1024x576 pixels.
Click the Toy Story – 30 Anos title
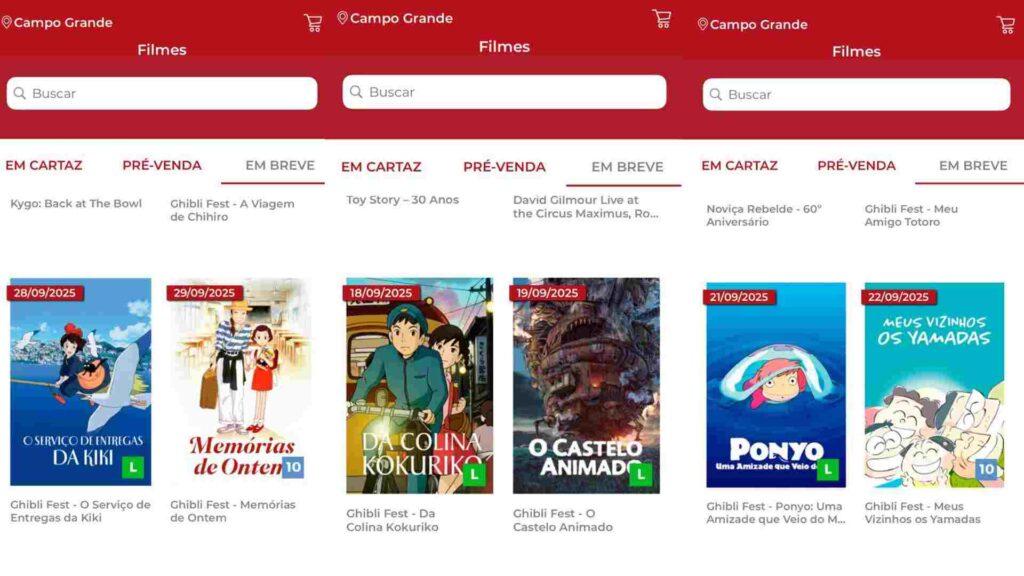pos(402,199)
